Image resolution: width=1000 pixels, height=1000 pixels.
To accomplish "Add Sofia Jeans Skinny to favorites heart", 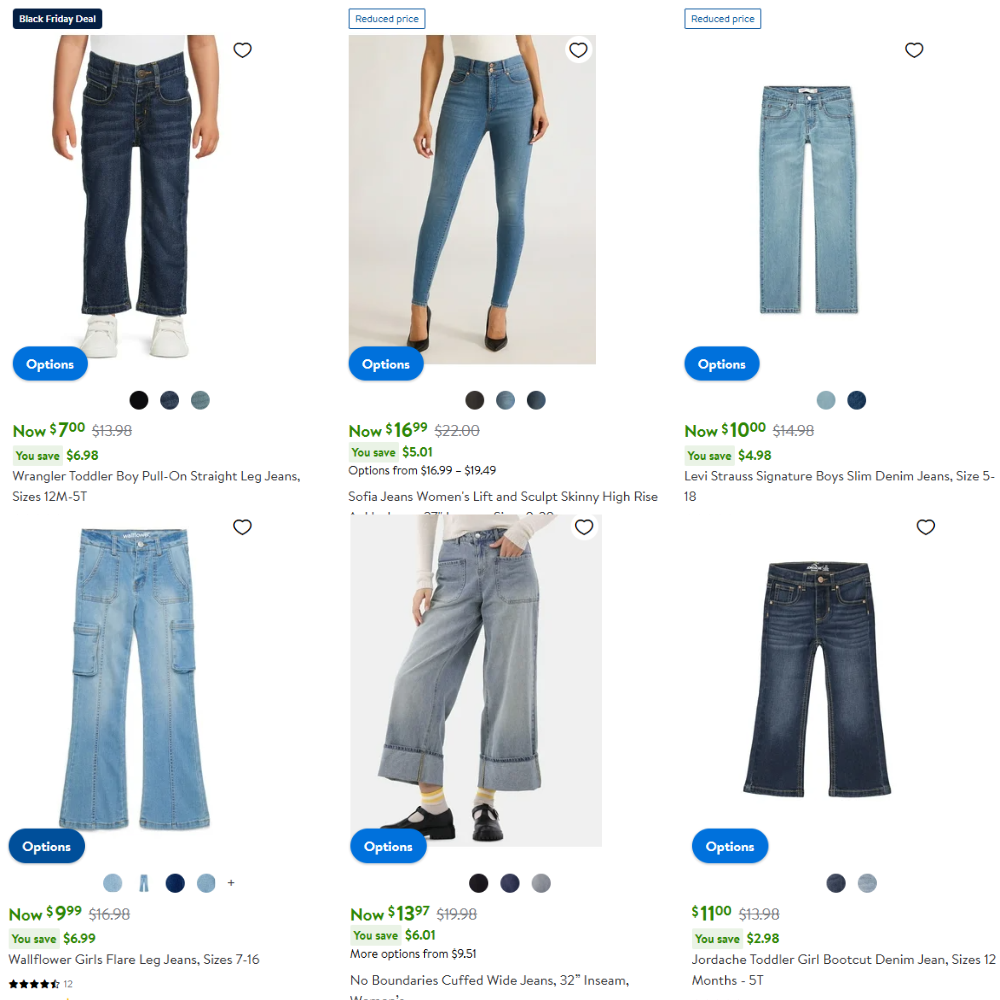I will (578, 50).
